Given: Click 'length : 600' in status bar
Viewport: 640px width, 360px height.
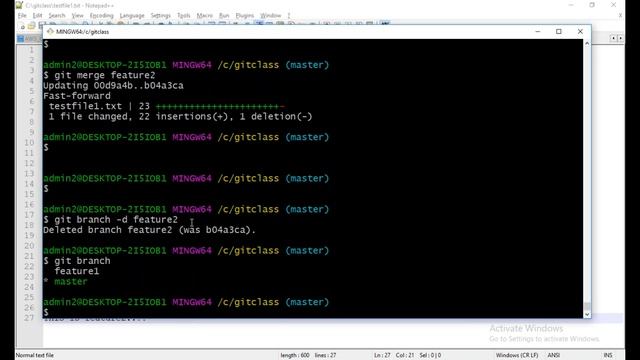Looking at the screenshot, I should click(x=295, y=355).
